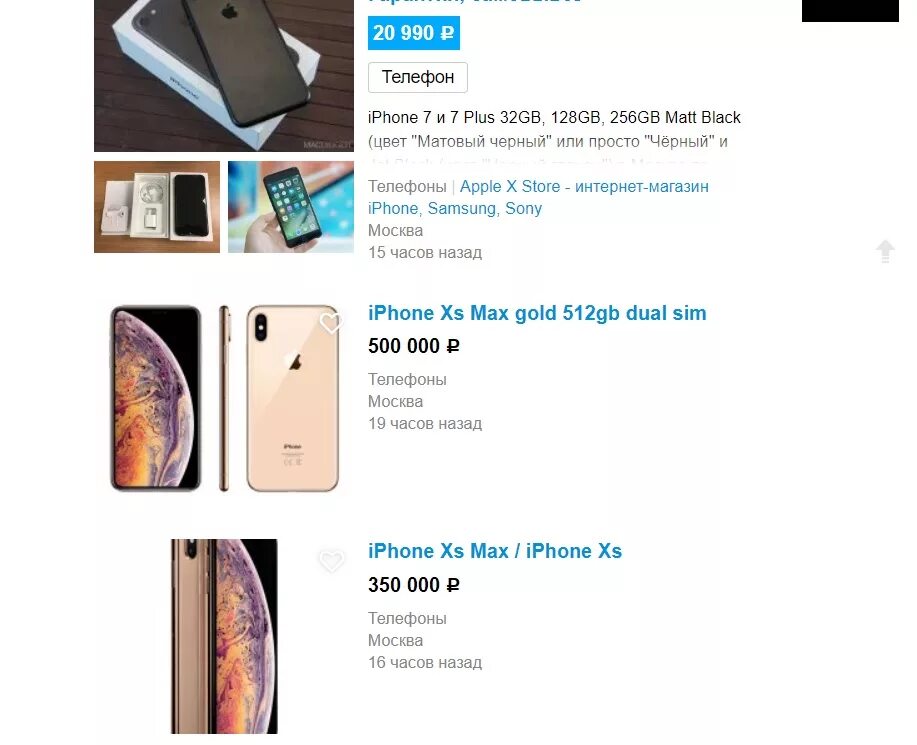Screen dimensions: 917x745
Task: Click the scroll-to-top arrow icon
Action: pyautogui.click(x=885, y=251)
